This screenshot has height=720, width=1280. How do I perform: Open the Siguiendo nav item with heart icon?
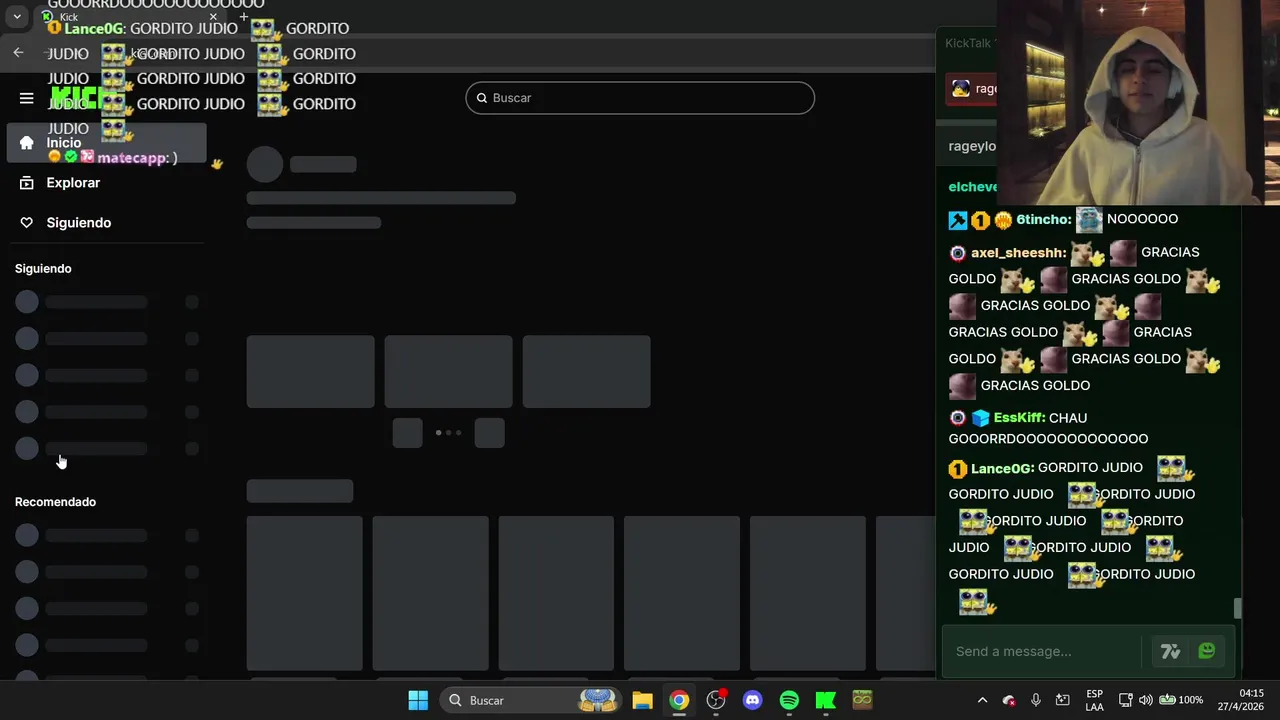(107, 223)
